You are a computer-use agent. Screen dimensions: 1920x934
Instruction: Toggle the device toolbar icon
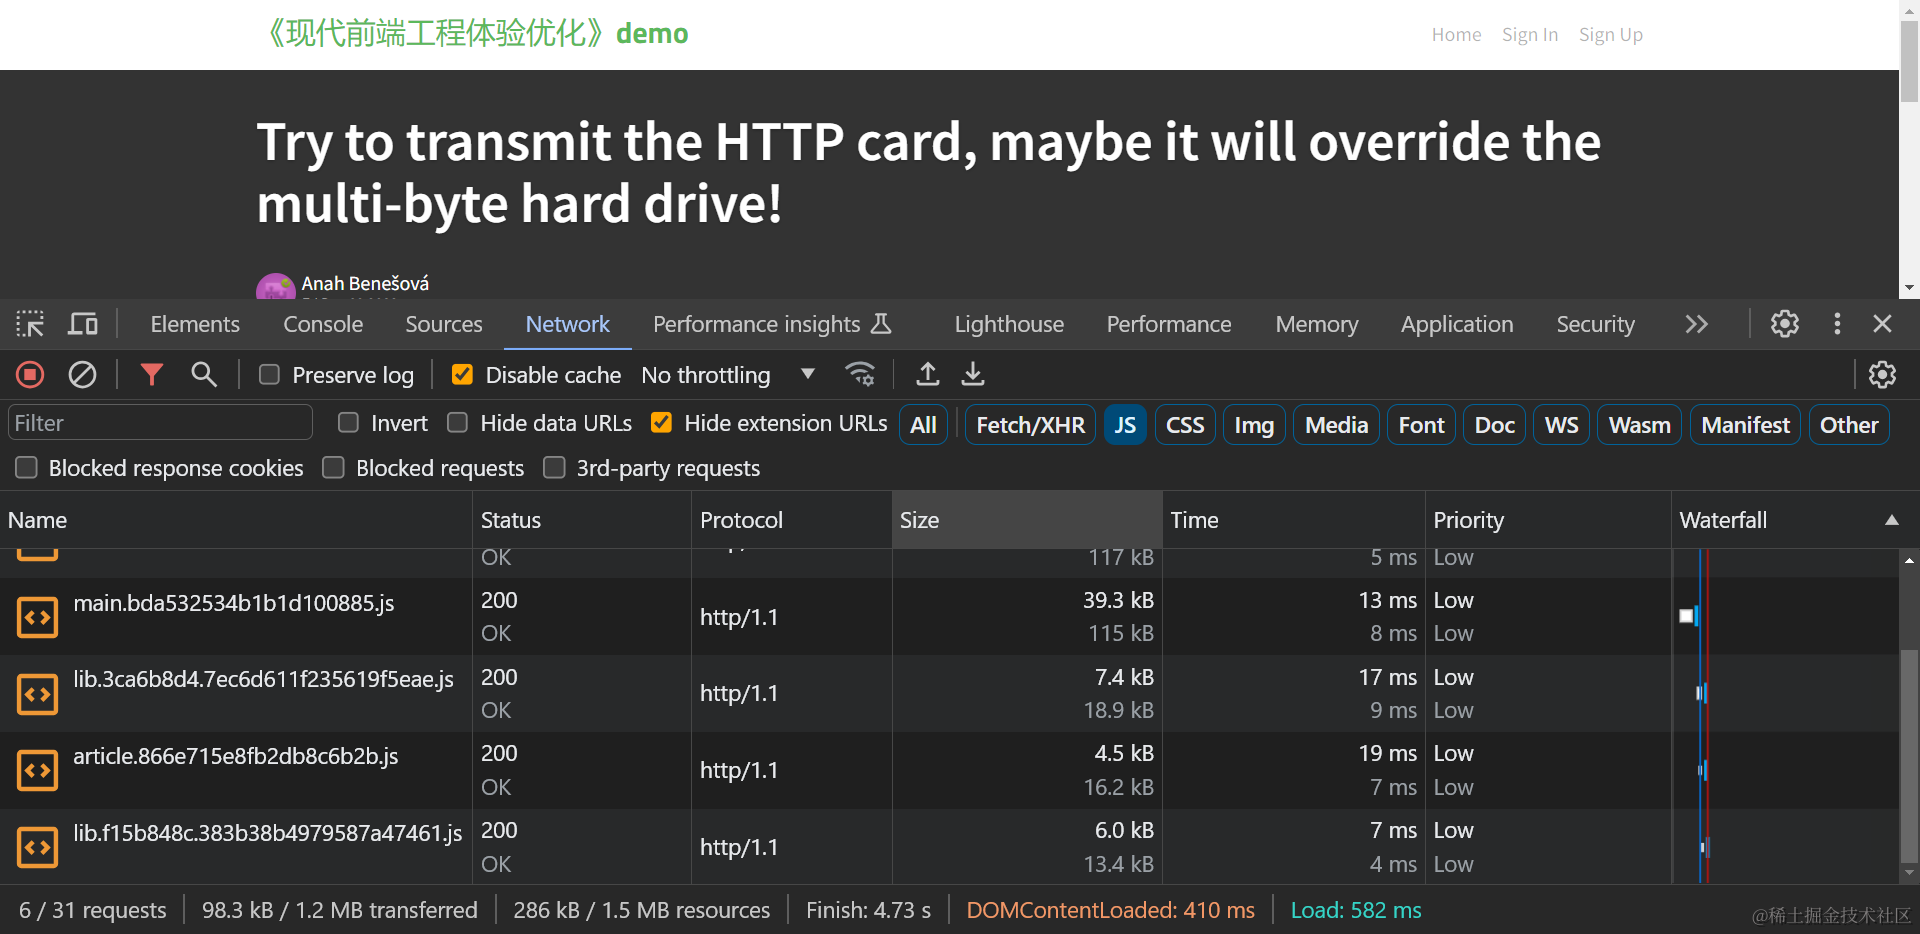coord(83,324)
